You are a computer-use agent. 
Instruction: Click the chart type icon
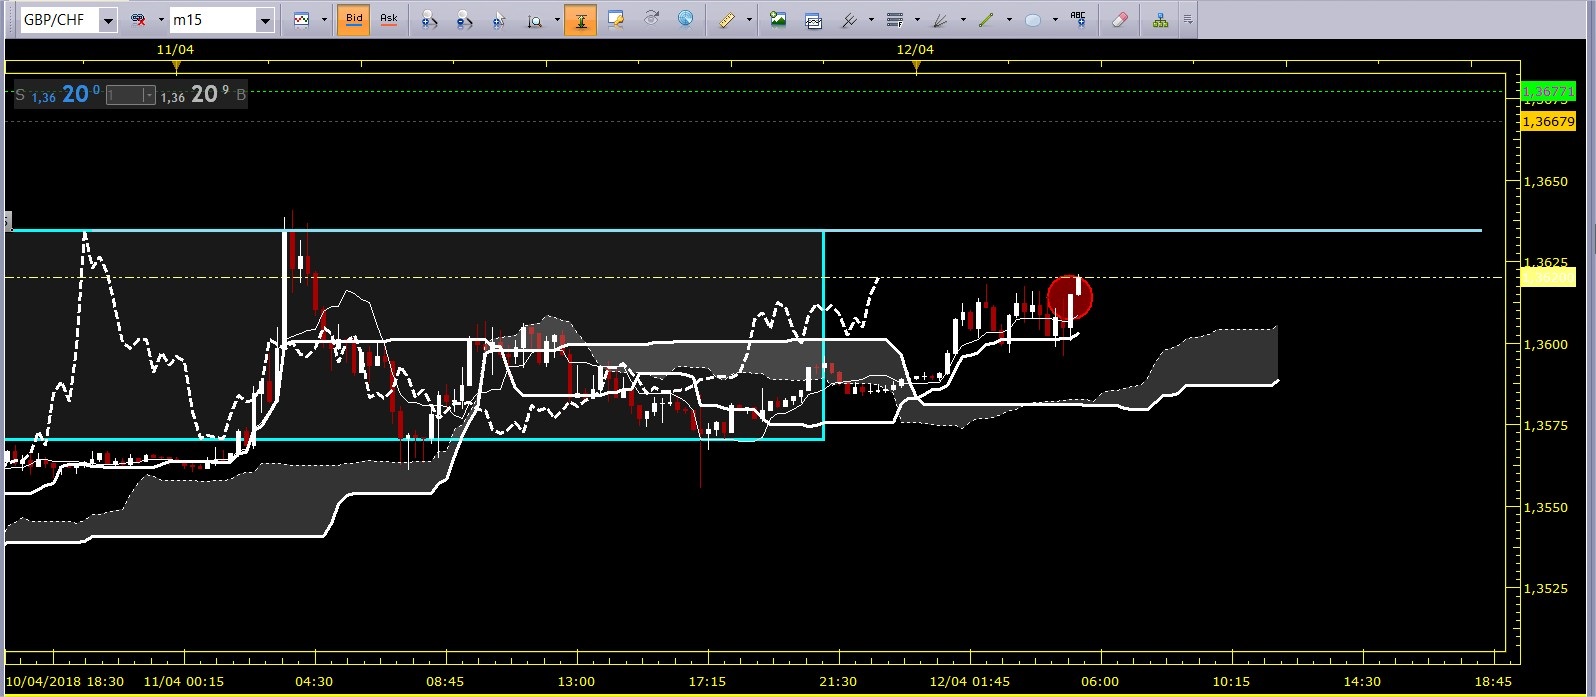coord(301,19)
